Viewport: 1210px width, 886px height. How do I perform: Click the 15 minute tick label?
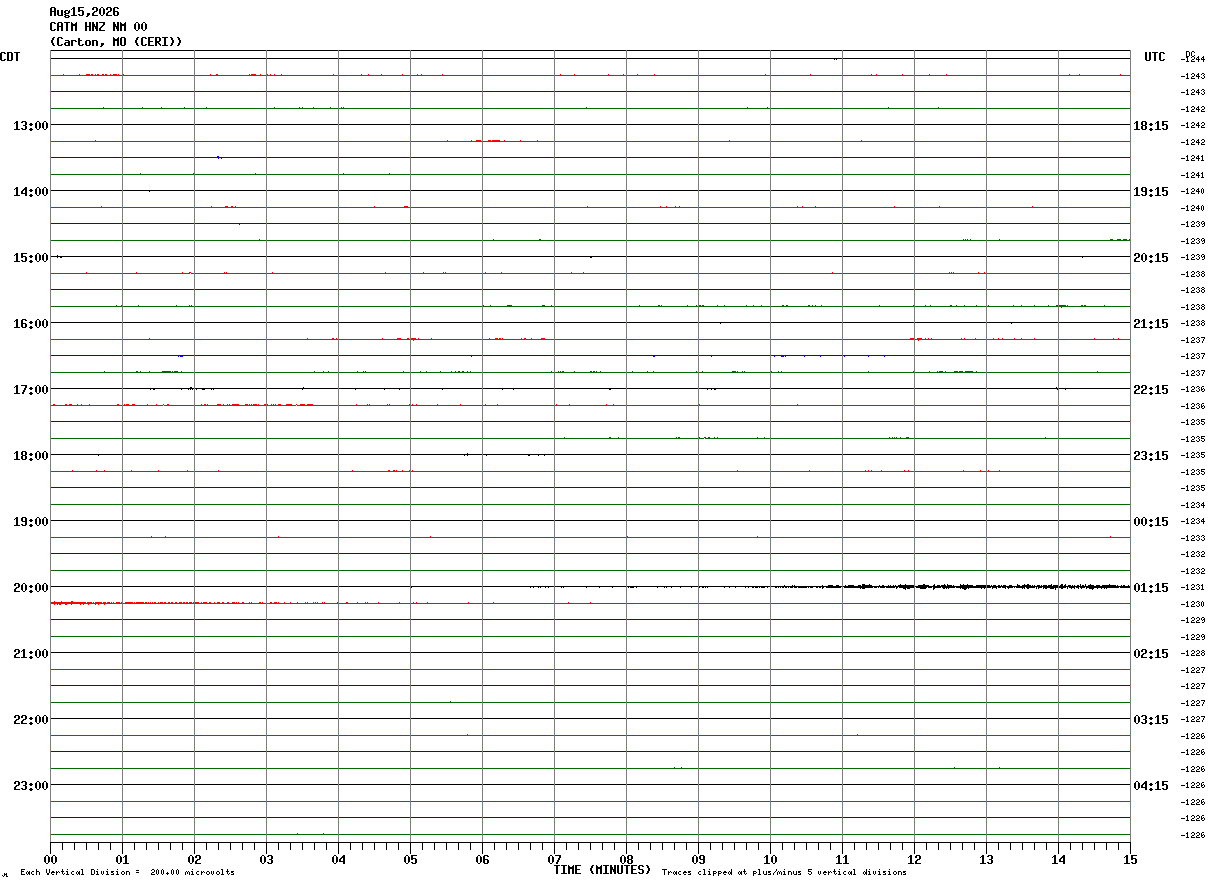coord(1130,859)
